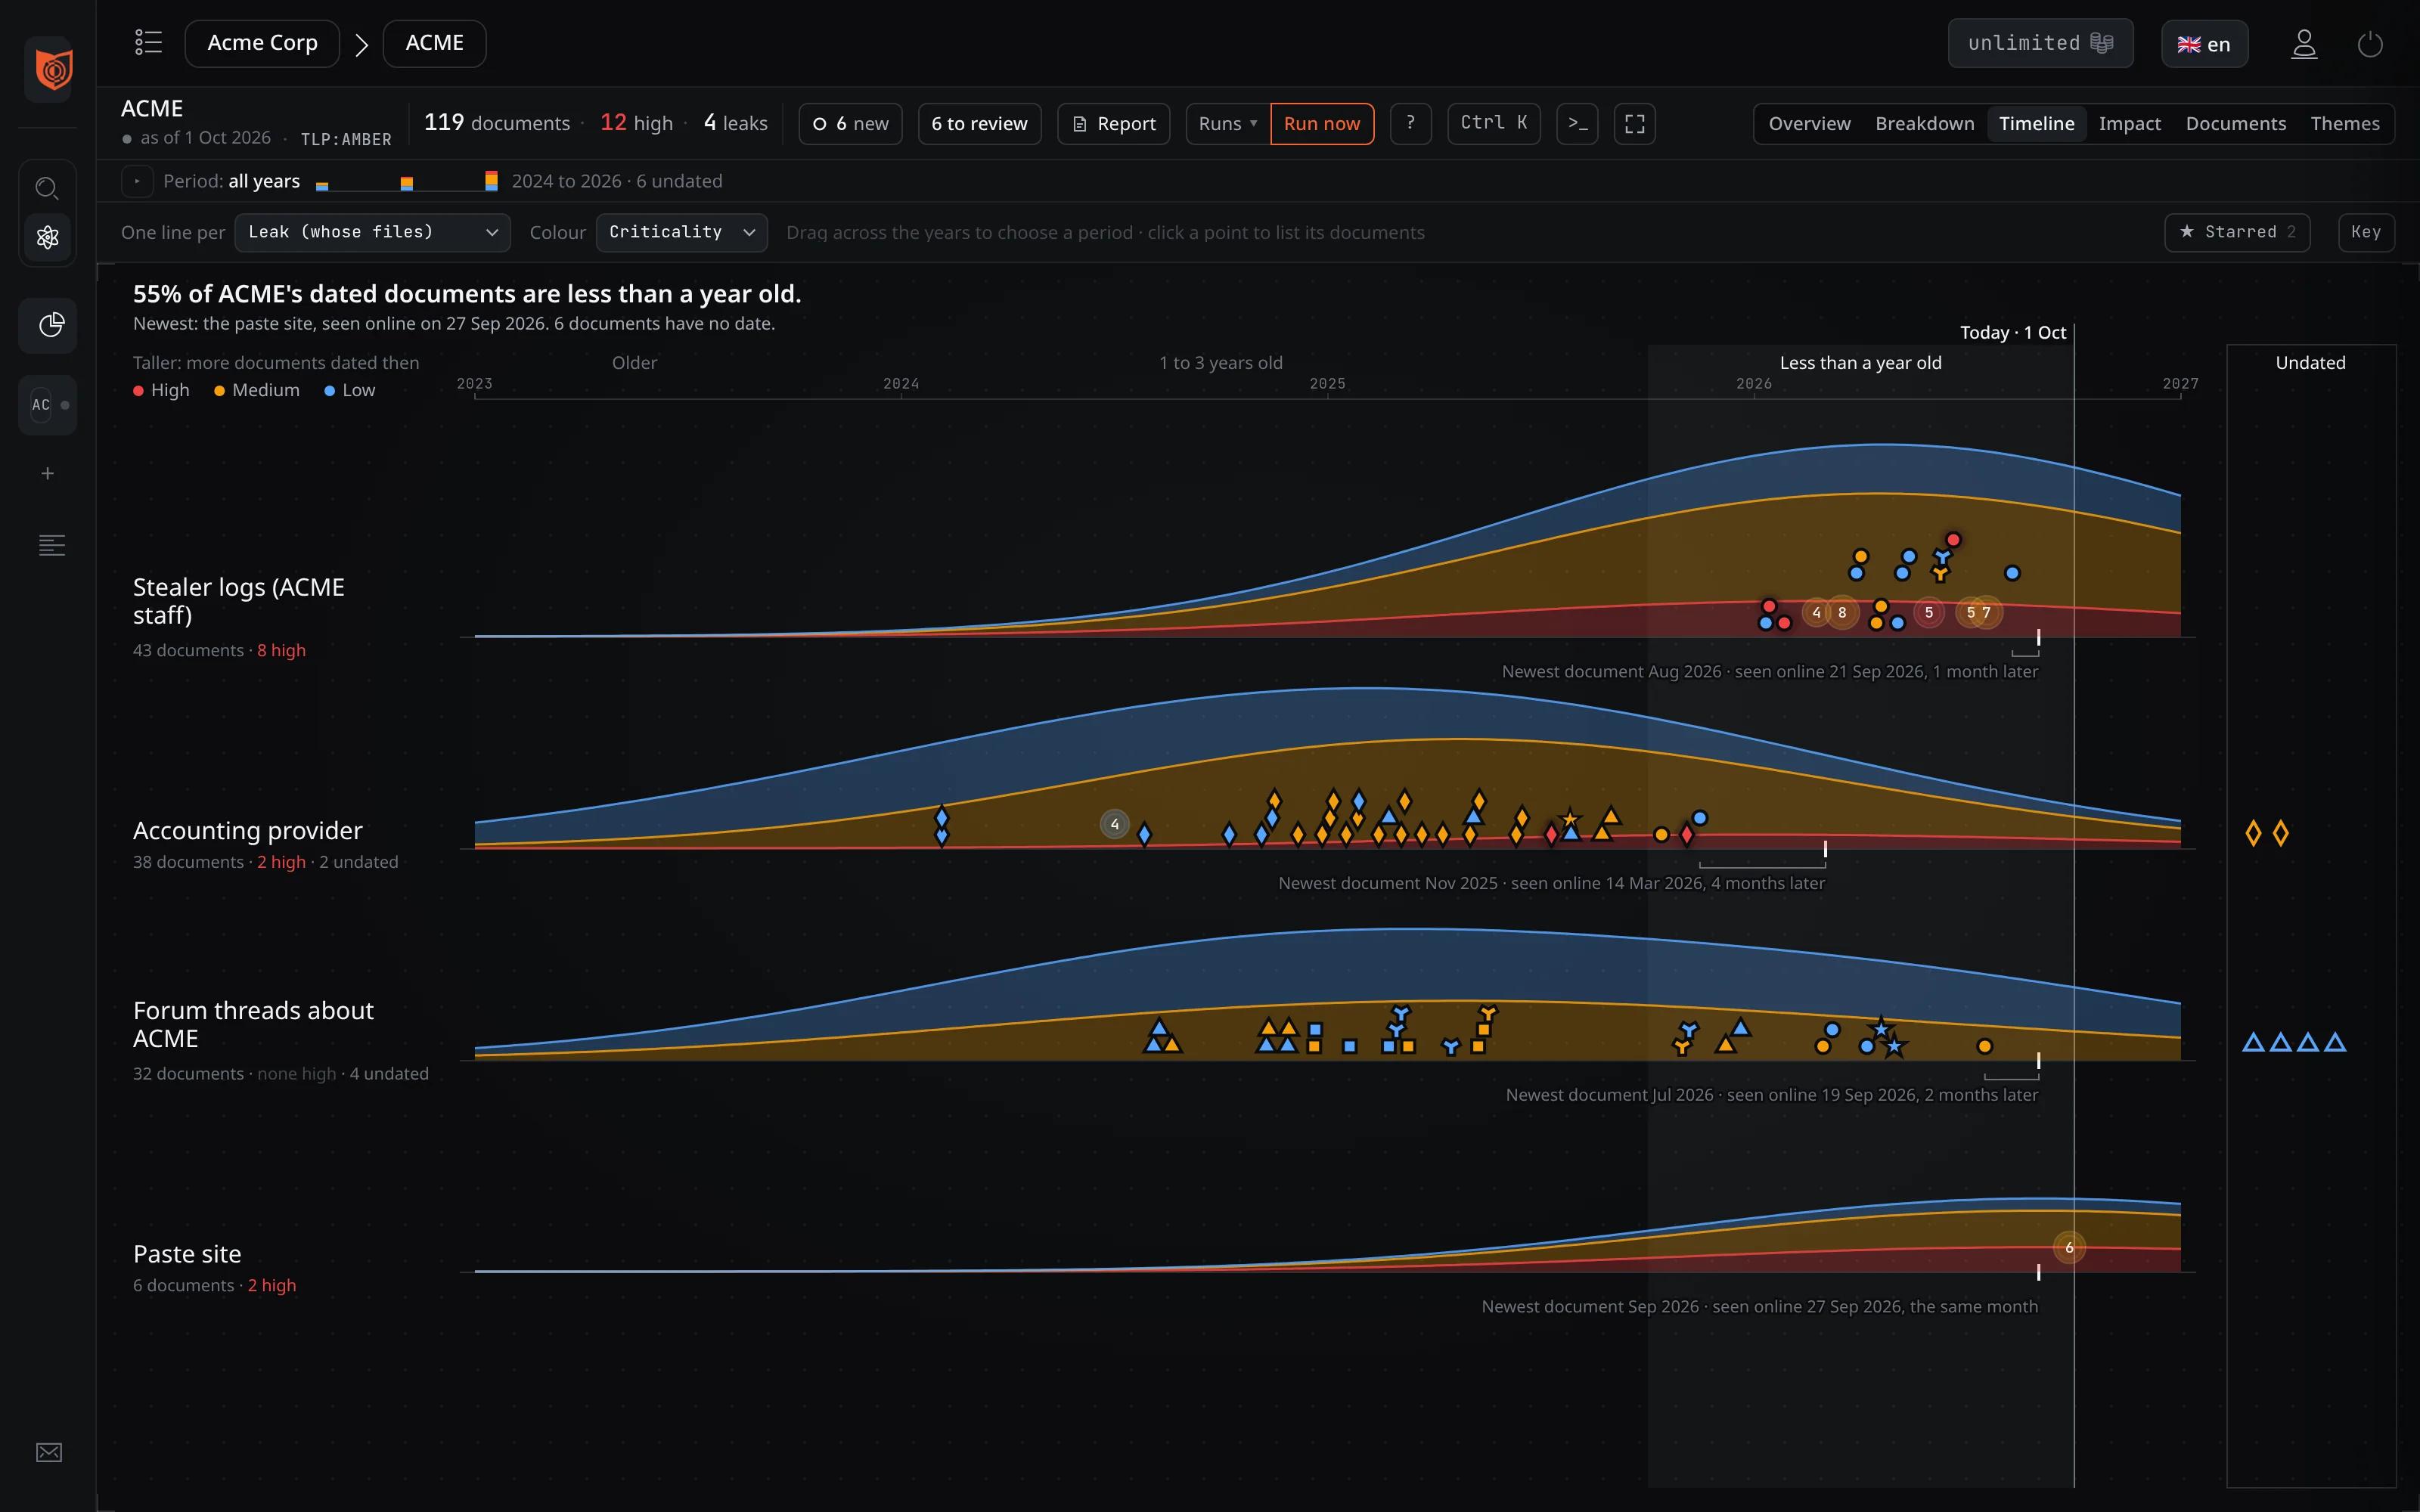Viewport: 2420px width, 1512px height.
Task: Open the Documents tab
Action: coord(2235,123)
